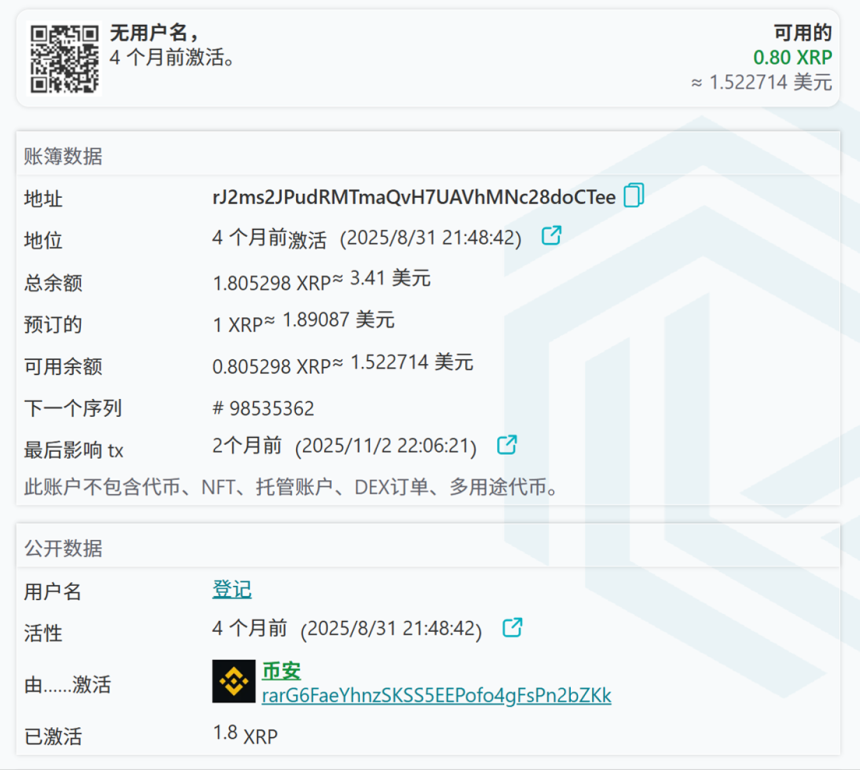Click the account QR code image
The width and height of the screenshot is (860, 773).
pyautogui.click(x=65, y=59)
